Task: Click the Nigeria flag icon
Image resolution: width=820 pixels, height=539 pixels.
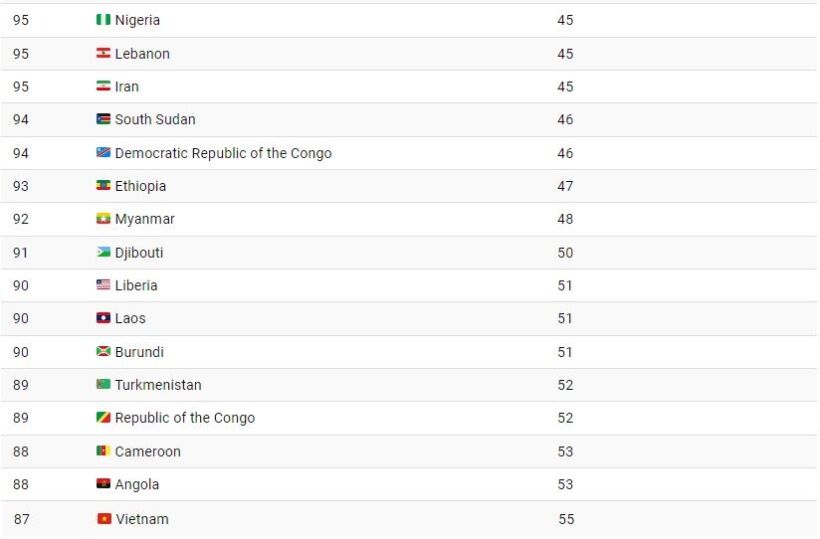Action: point(103,20)
